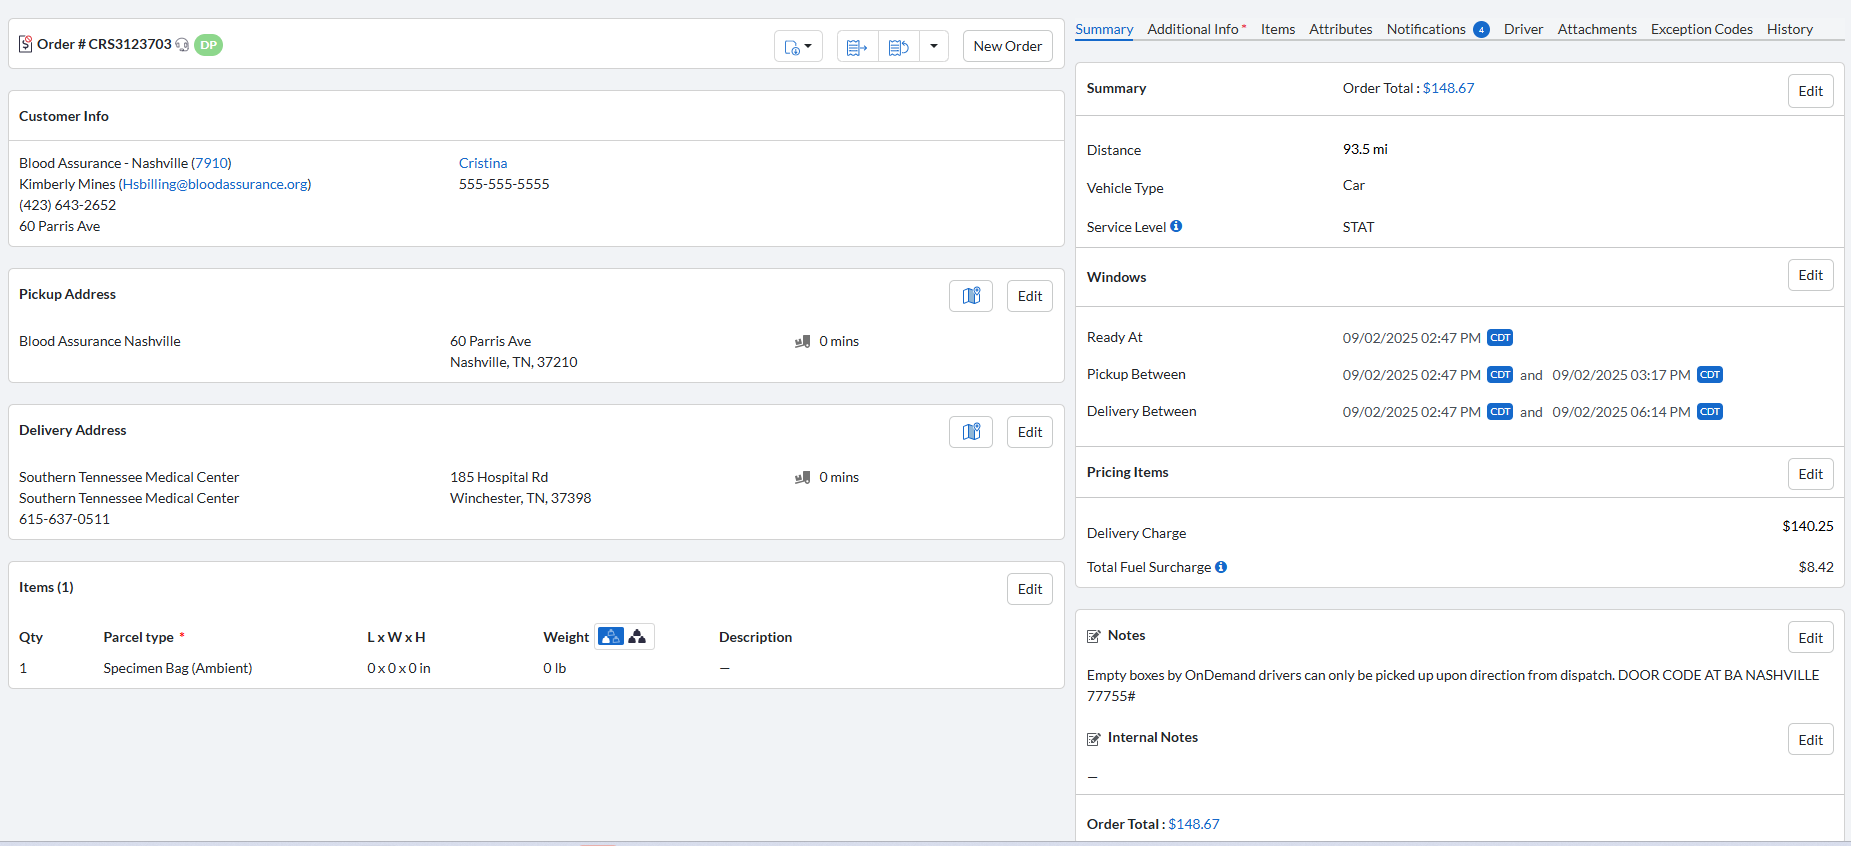Edit the Pricing Items section
1851x846 pixels.
tap(1810, 474)
